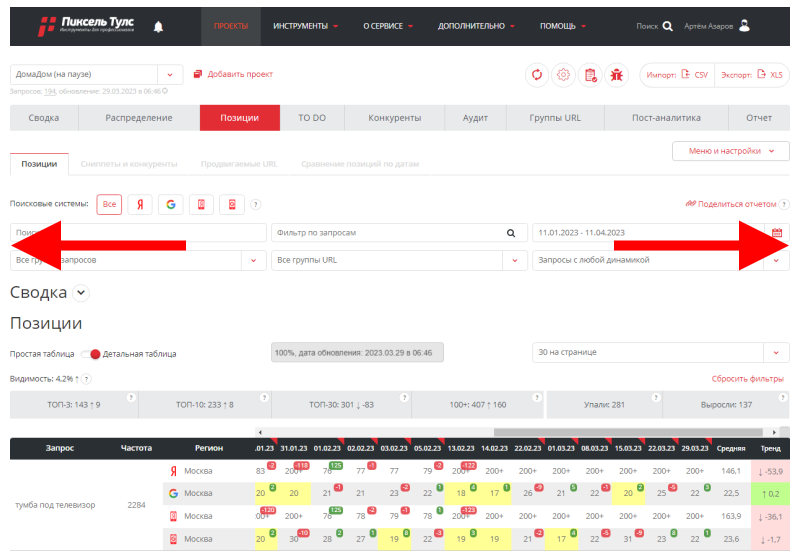
Task: Open ПОМОЩЬ menu in header
Action: 563,26
